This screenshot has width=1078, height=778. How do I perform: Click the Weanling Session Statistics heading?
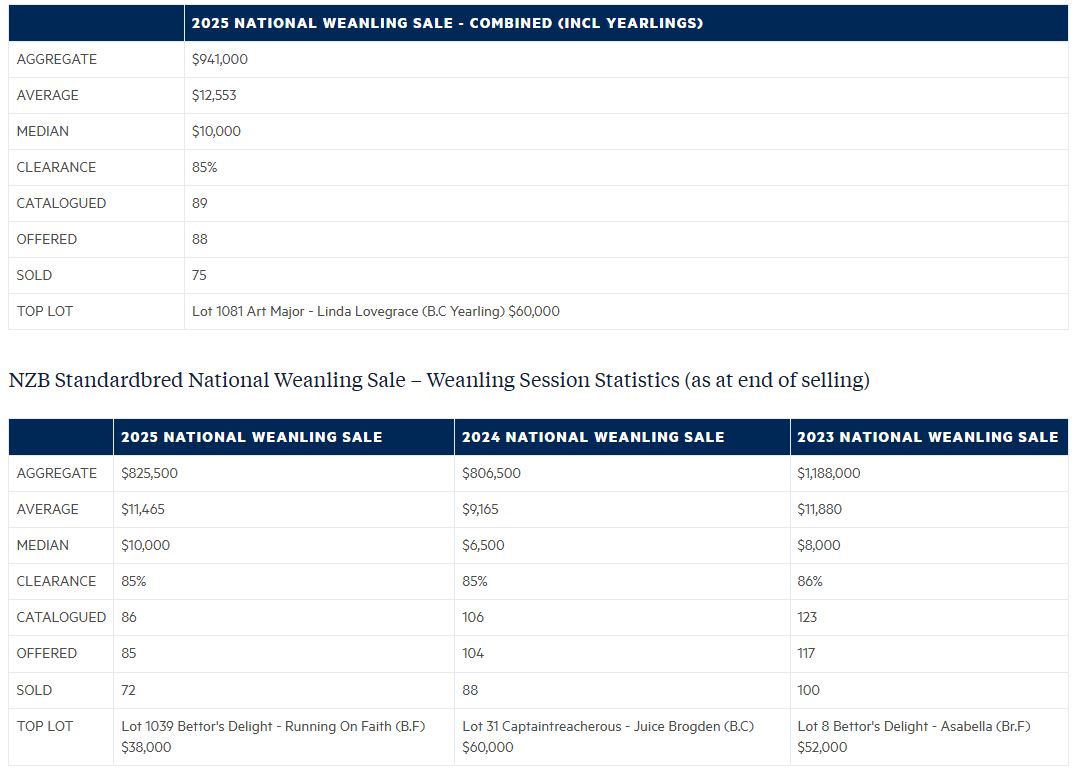point(439,380)
